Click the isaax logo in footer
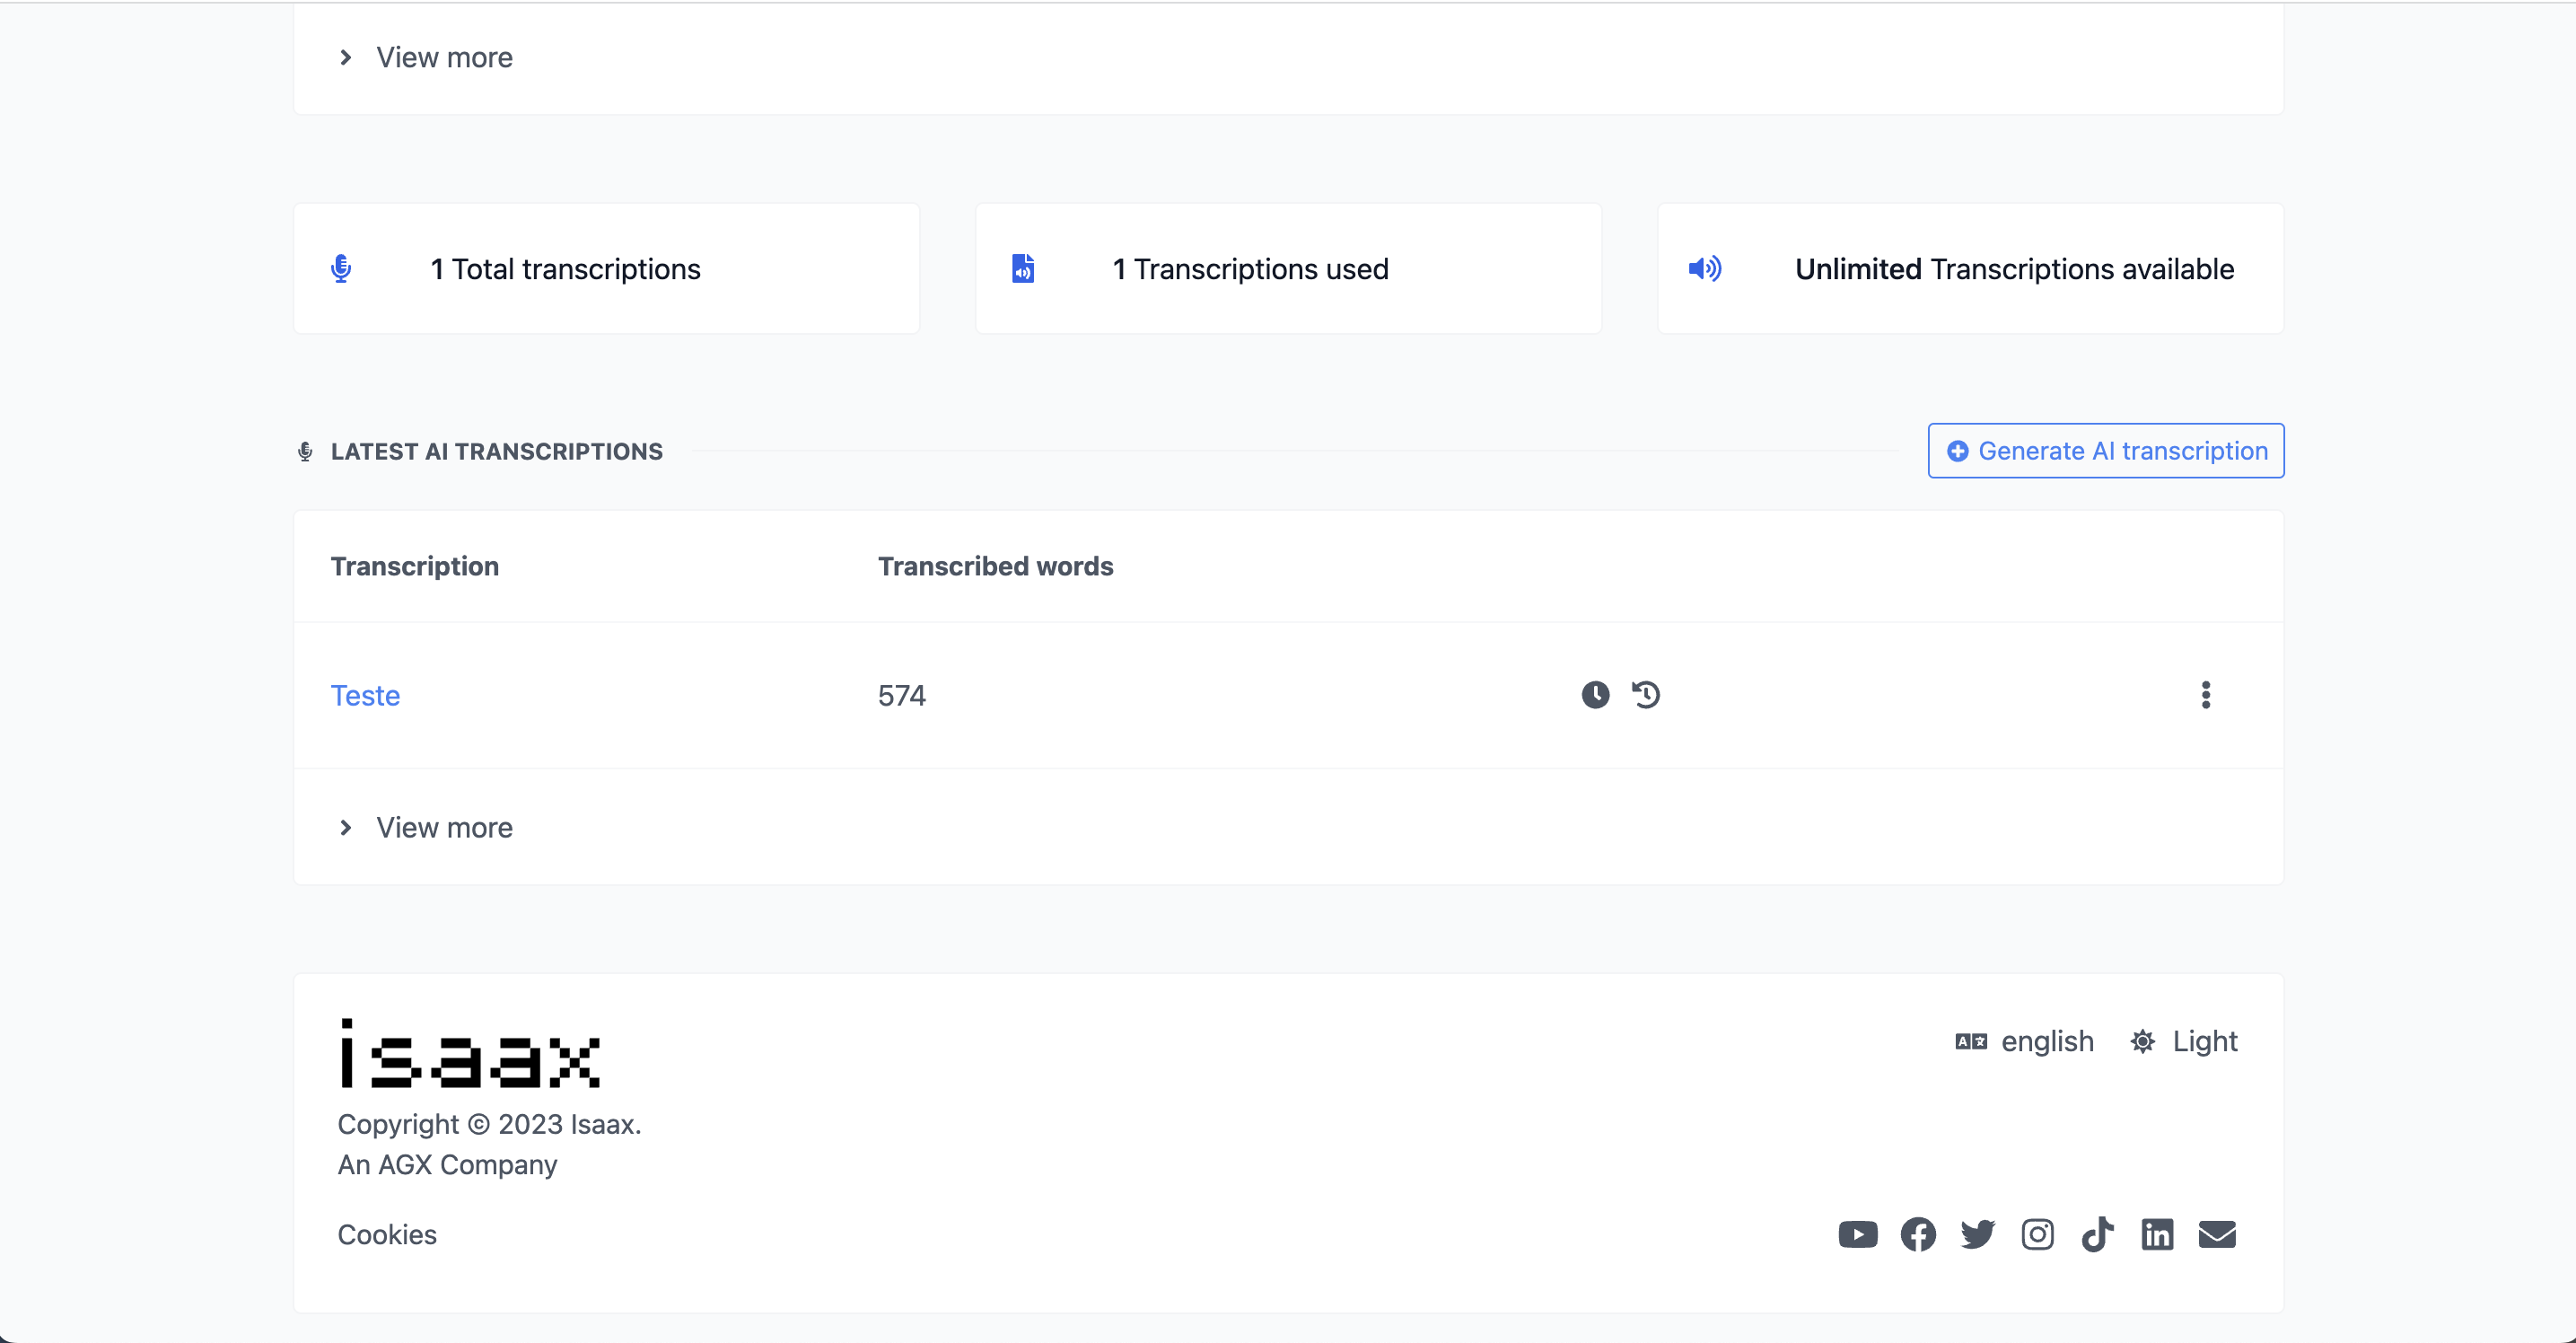 pyautogui.click(x=469, y=1054)
